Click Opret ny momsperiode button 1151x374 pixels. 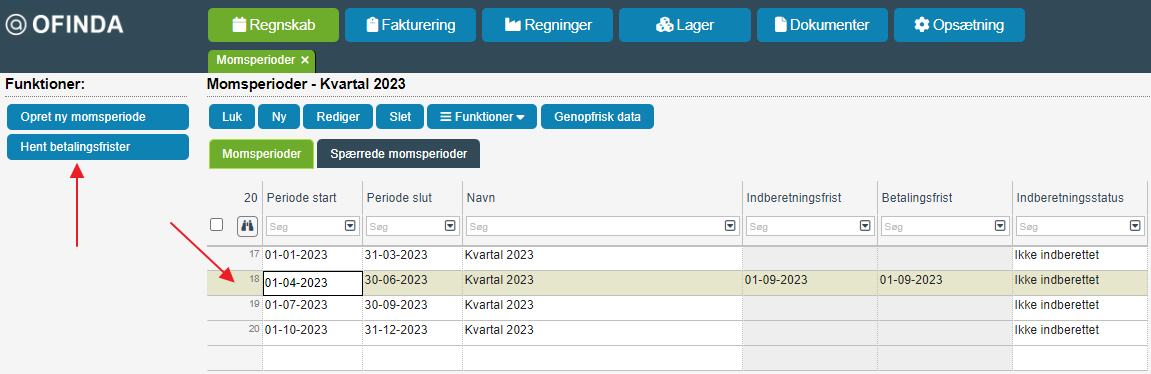point(98,117)
